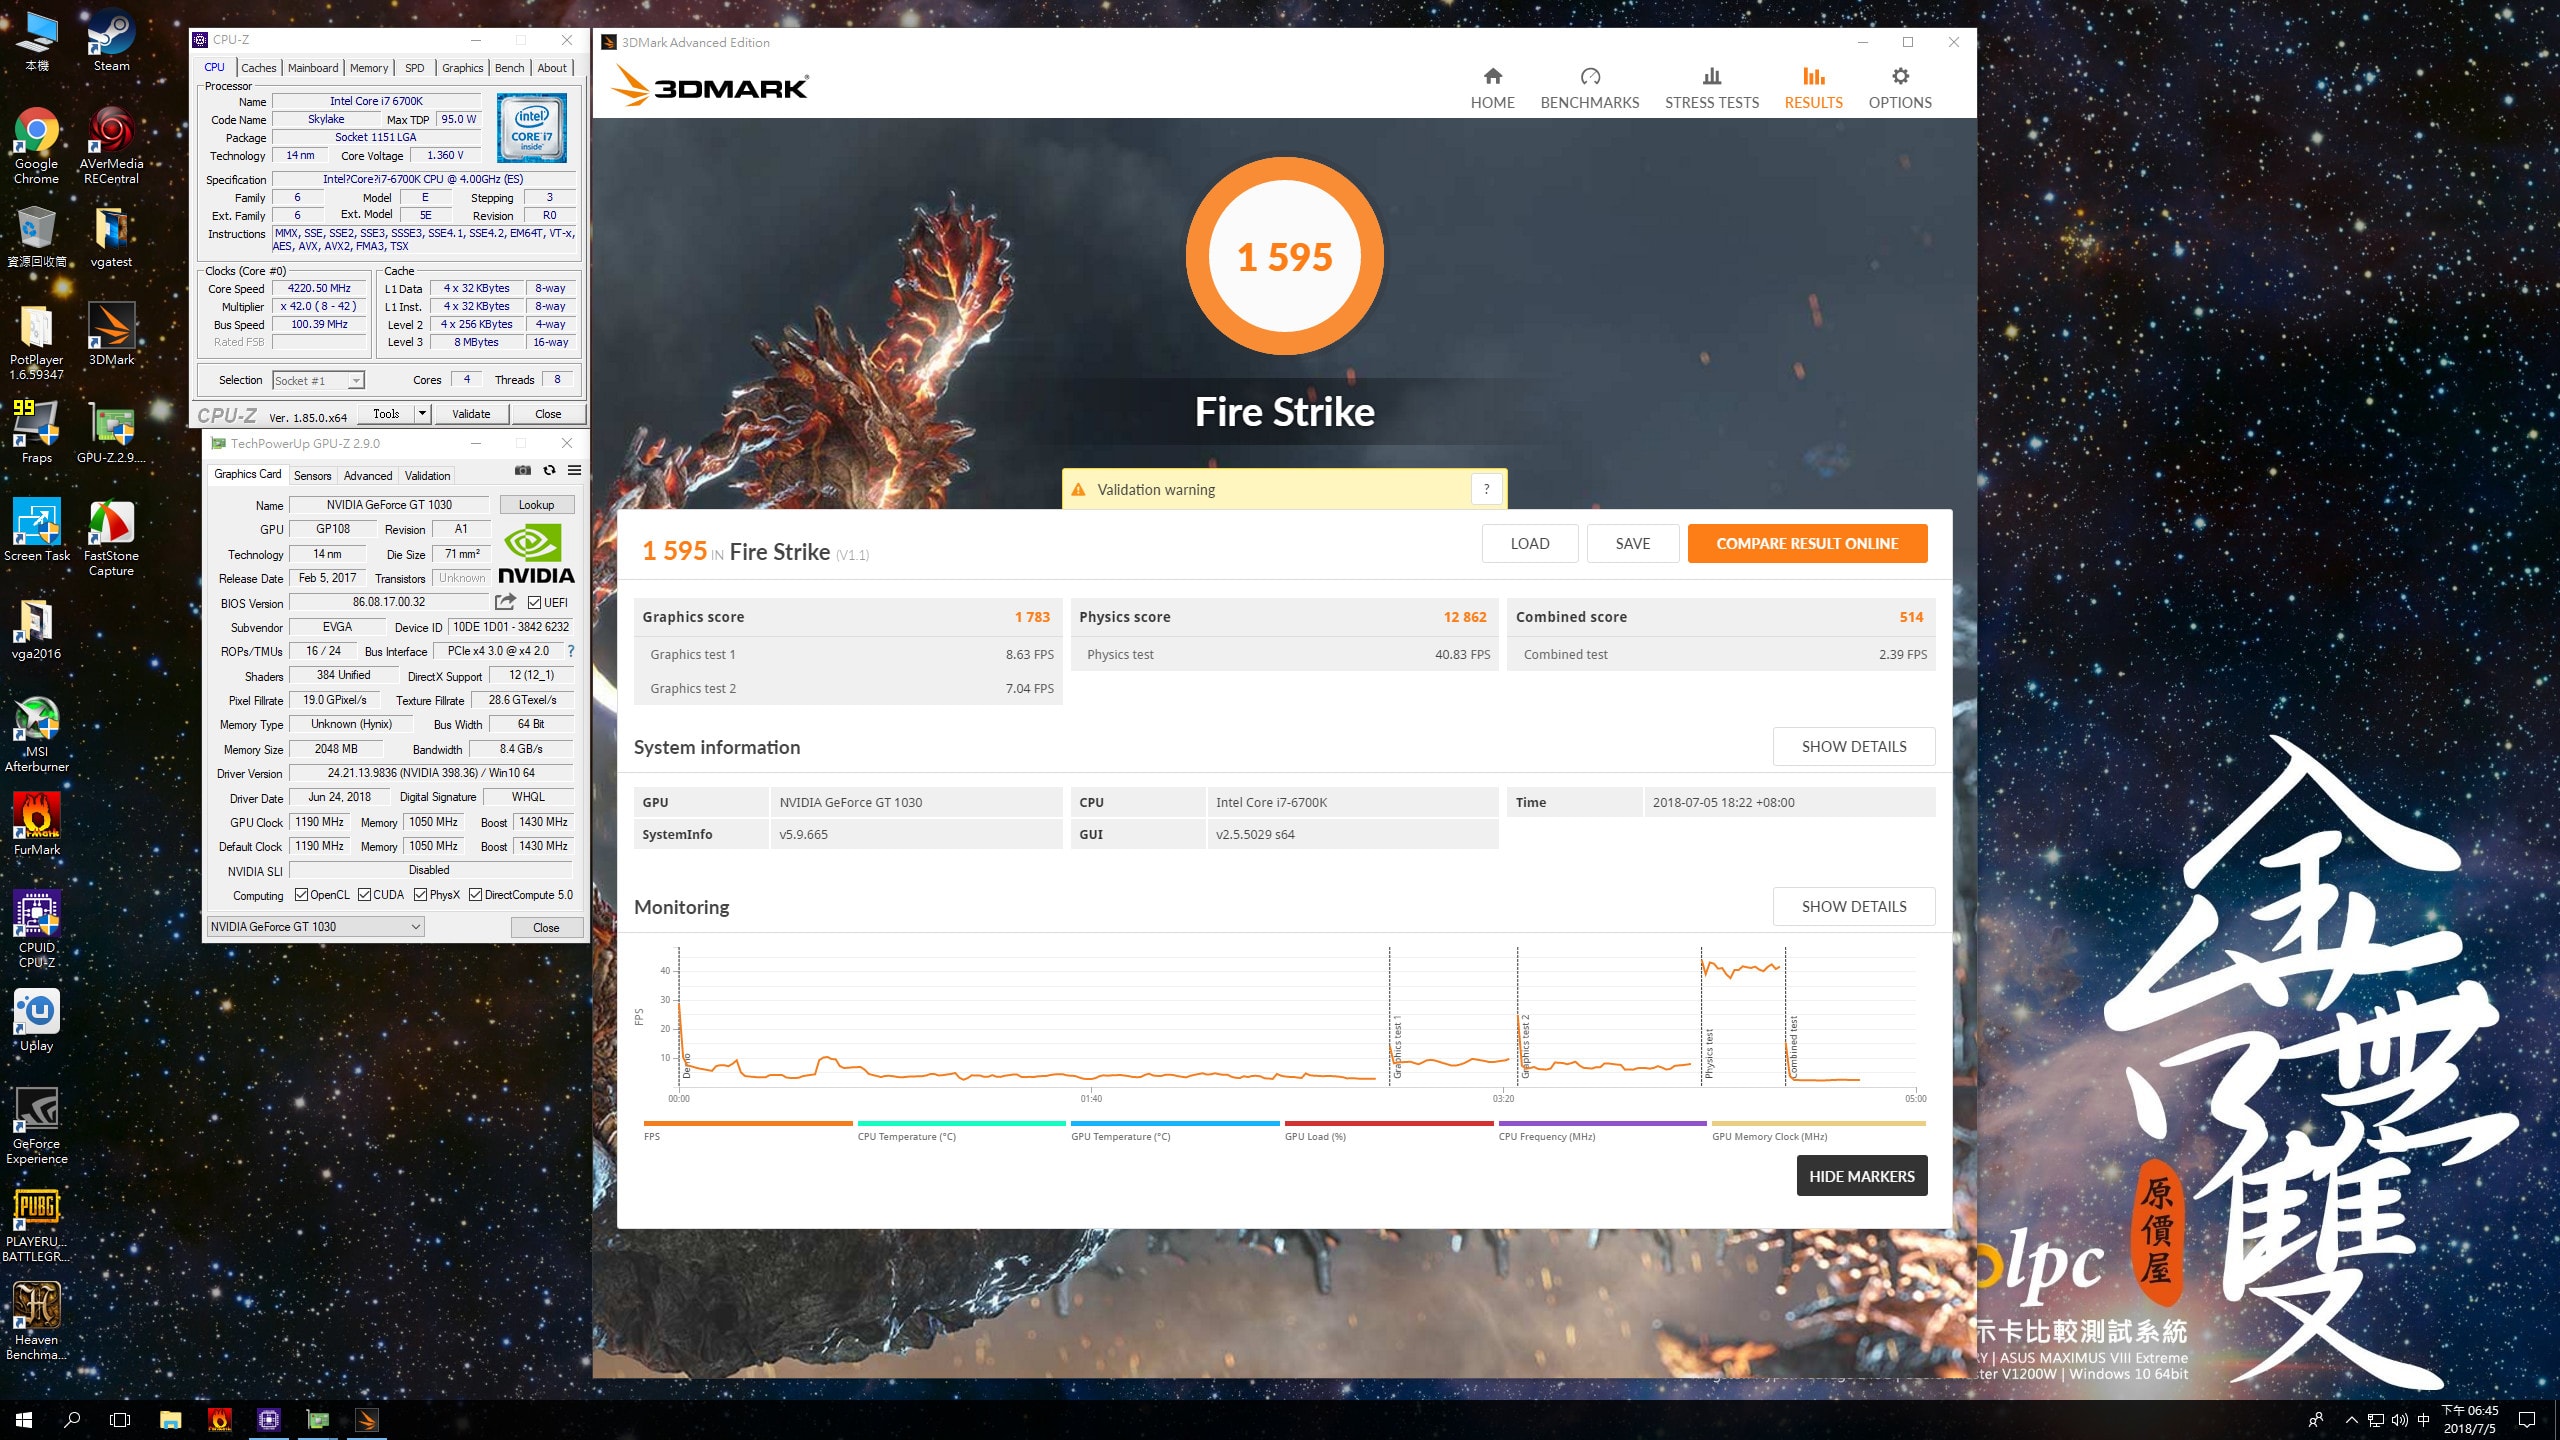Viewport: 2560px width, 1440px height.
Task: Open 3DMark STRESS TESTS tab
Action: [x=1711, y=88]
